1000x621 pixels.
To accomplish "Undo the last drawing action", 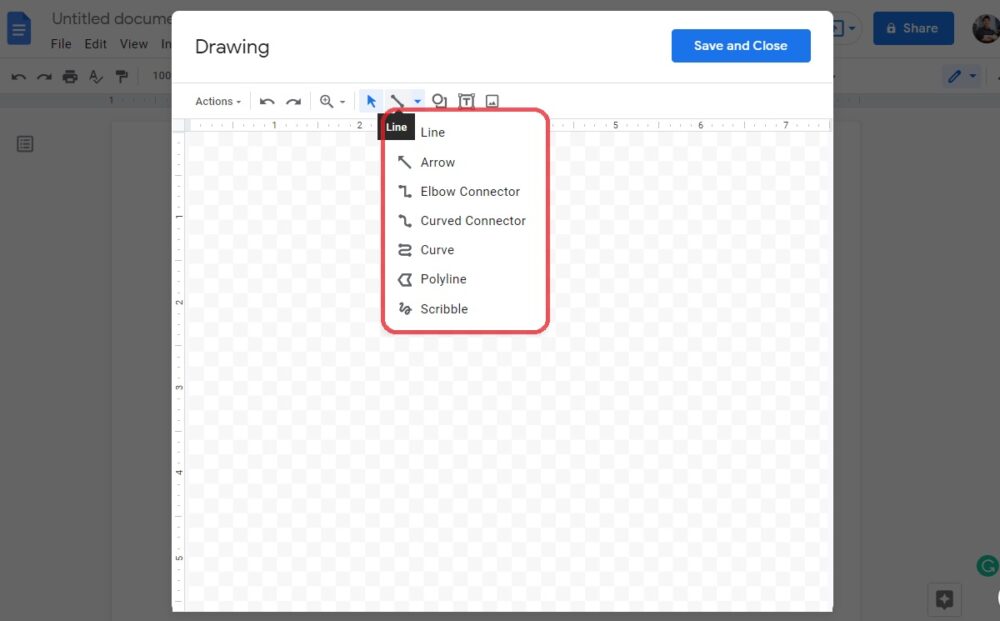I will coord(267,100).
